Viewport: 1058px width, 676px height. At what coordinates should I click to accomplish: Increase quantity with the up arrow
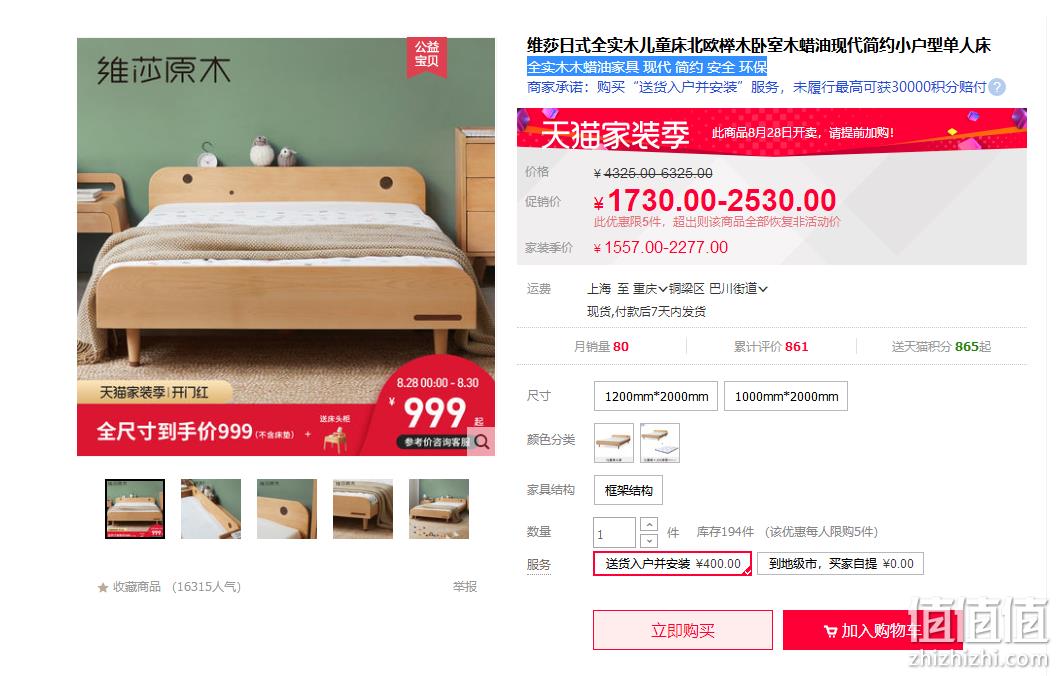[648, 524]
